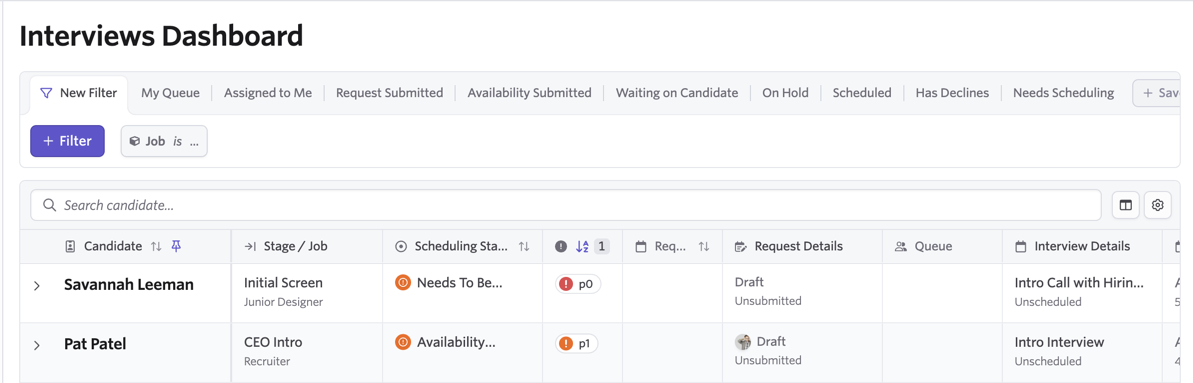Select the Waiting on Candidate tab
This screenshot has width=1193, height=383.
coord(677,93)
